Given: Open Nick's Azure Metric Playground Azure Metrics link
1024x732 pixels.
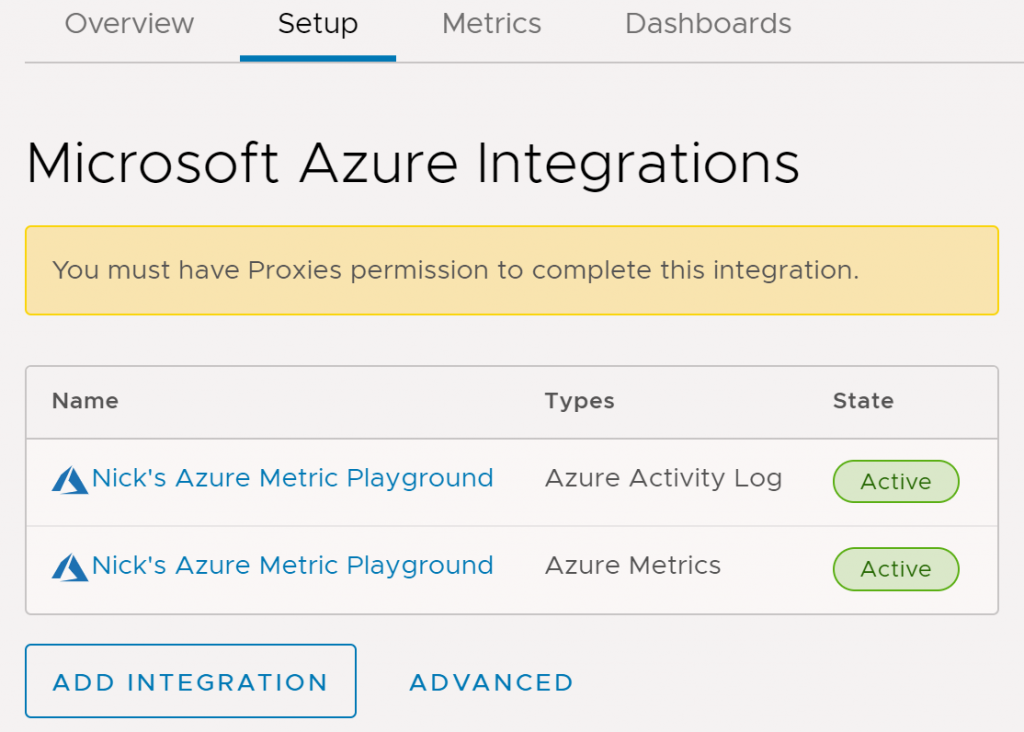Looking at the screenshot, I should pos(292,565).
